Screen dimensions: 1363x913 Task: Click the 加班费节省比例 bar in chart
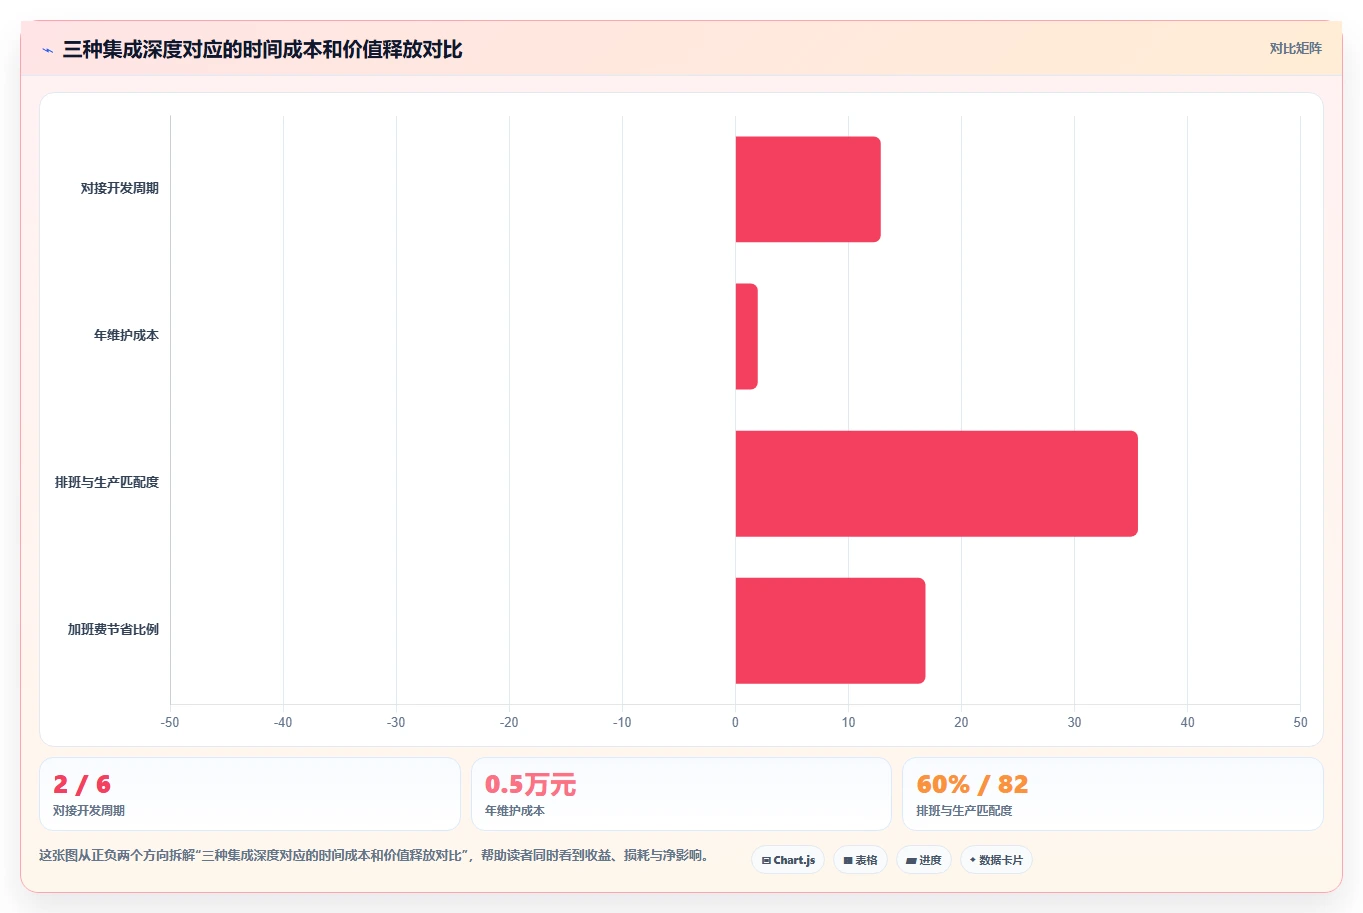point(830,631)
